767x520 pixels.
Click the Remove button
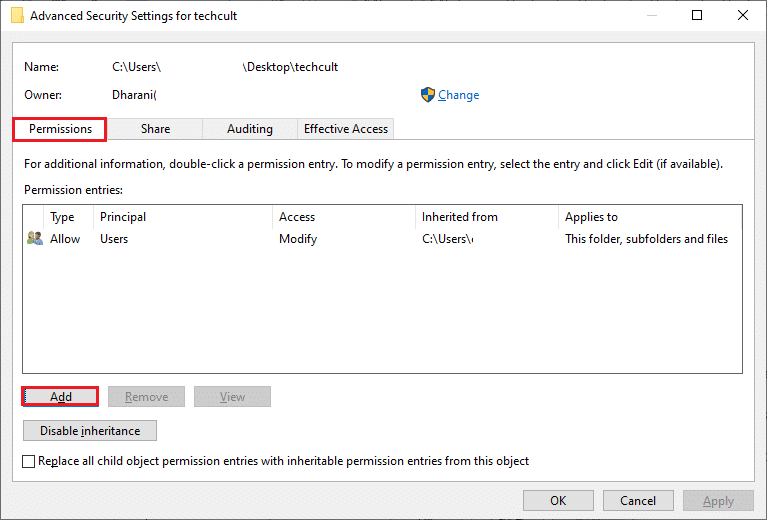click(x=146, y=397)
